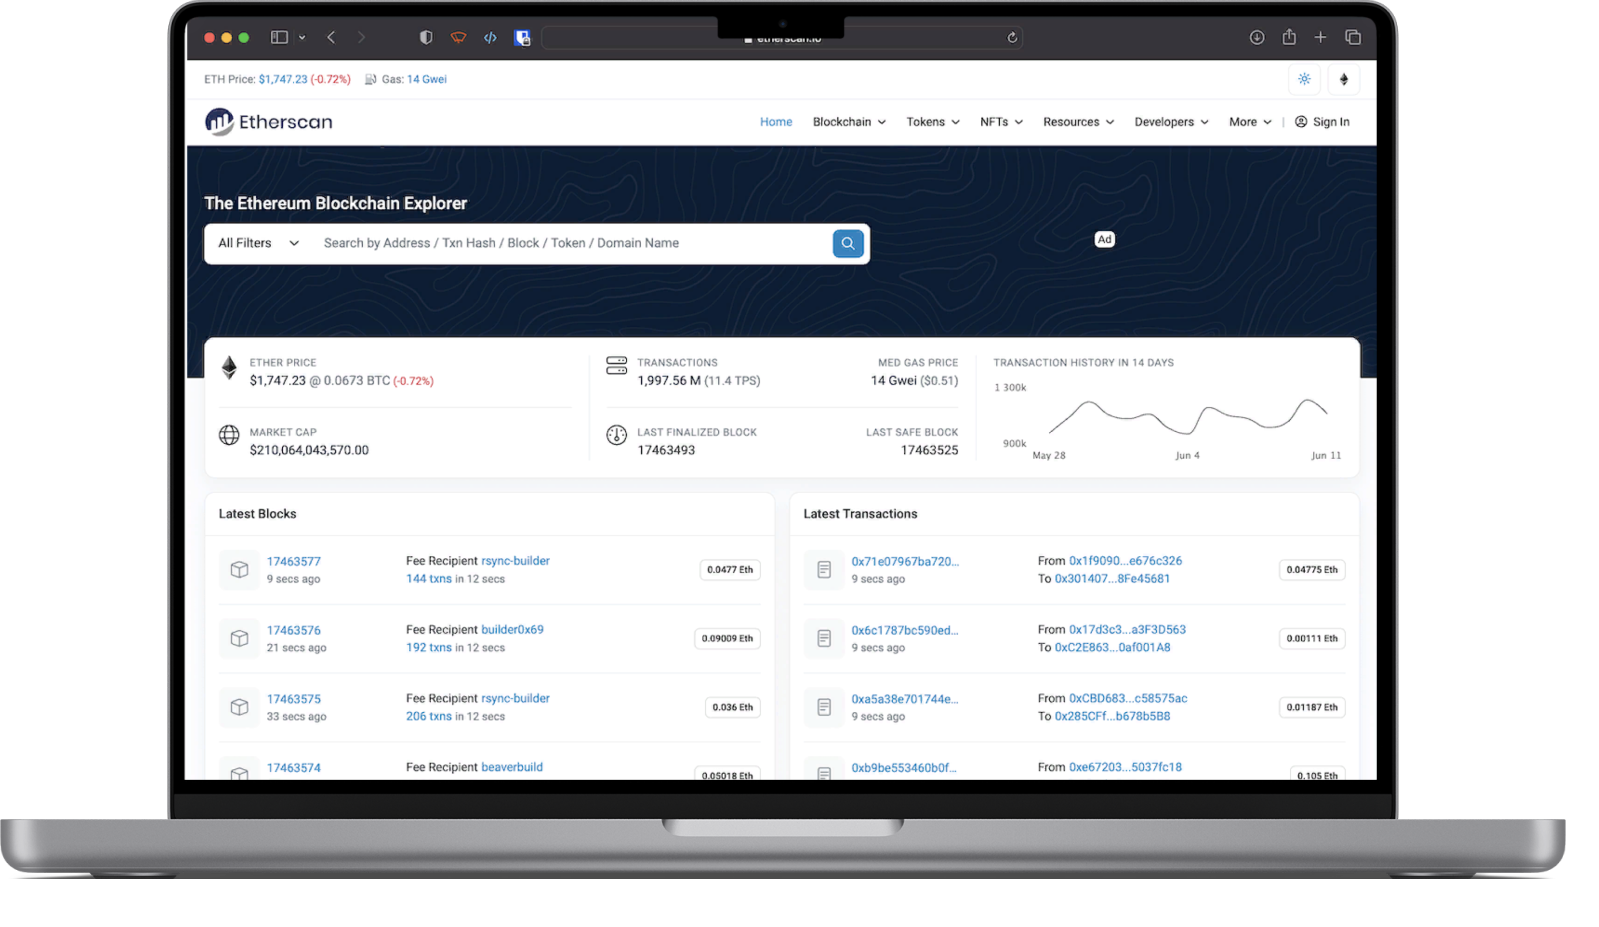
Task: Click the Ethereum network diamond icon
Action: point(1343,79)
